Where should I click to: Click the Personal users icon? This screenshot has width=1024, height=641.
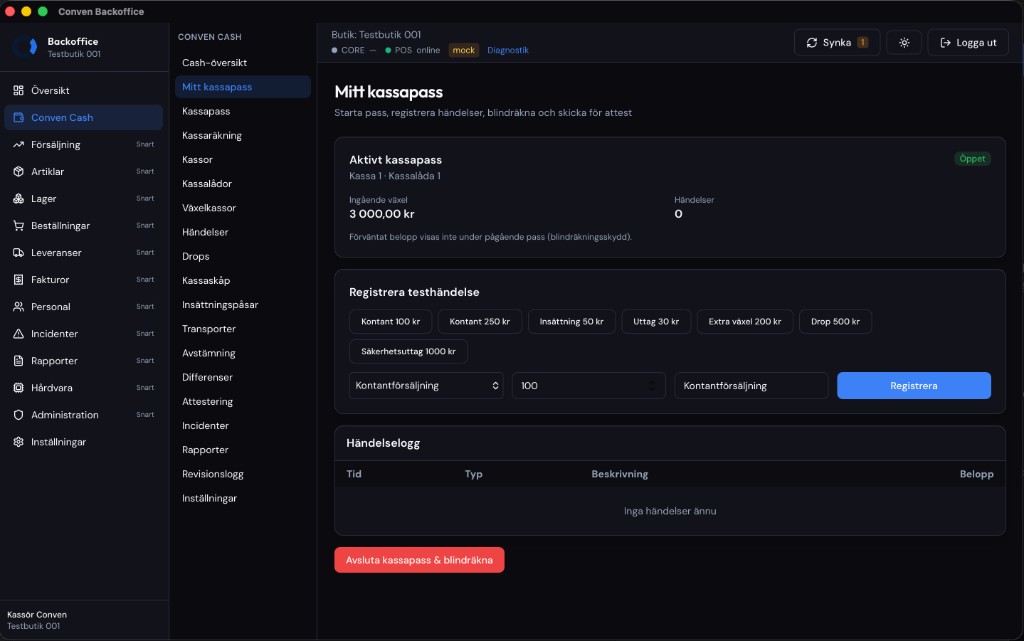pos(18,307)
